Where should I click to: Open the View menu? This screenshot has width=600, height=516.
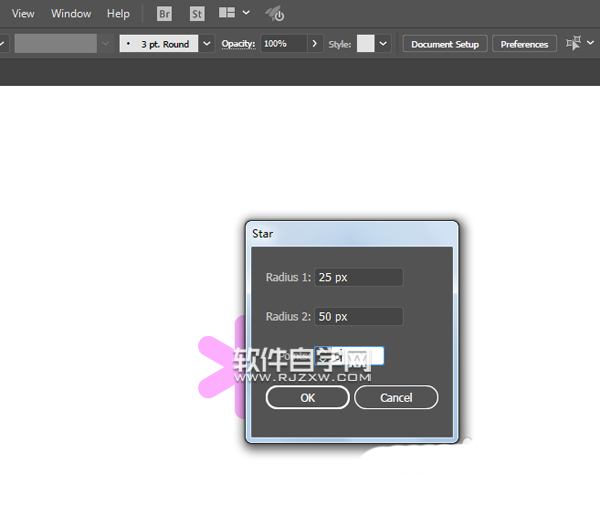(x=23, y=14)
